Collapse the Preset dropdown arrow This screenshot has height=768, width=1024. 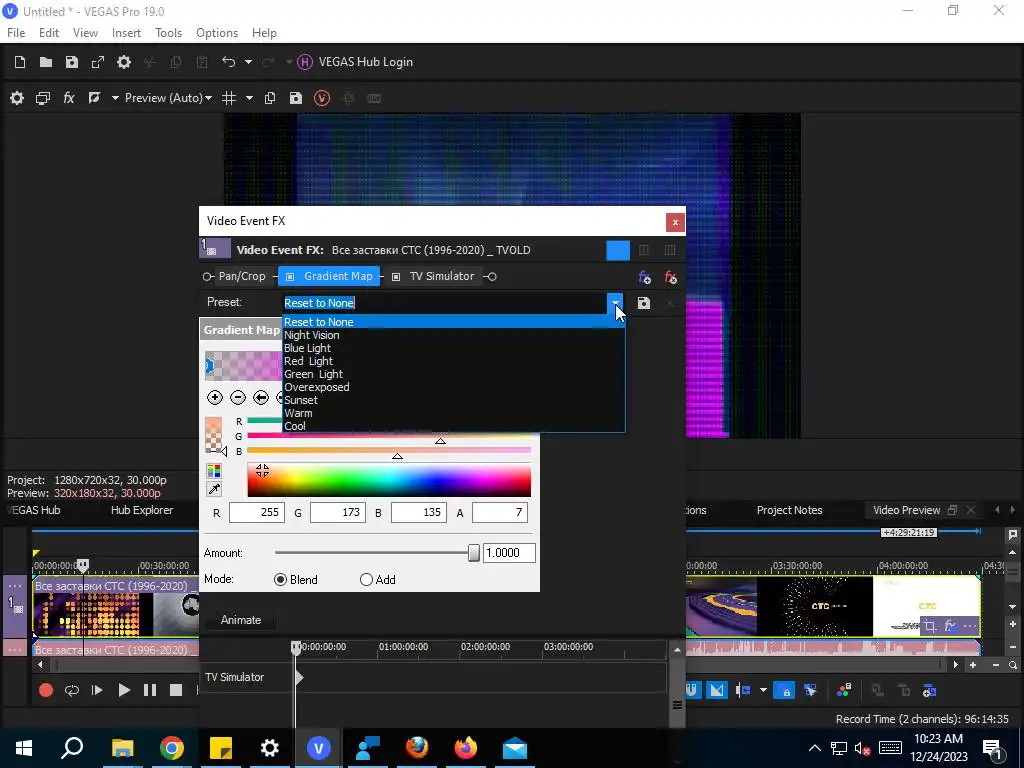point(615,303)
